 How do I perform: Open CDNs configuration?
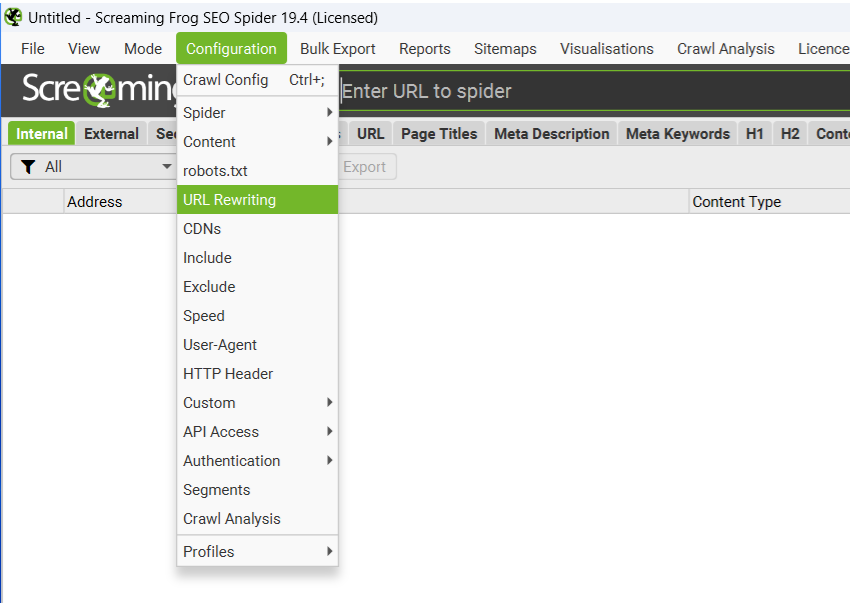(x=257, y=229)
